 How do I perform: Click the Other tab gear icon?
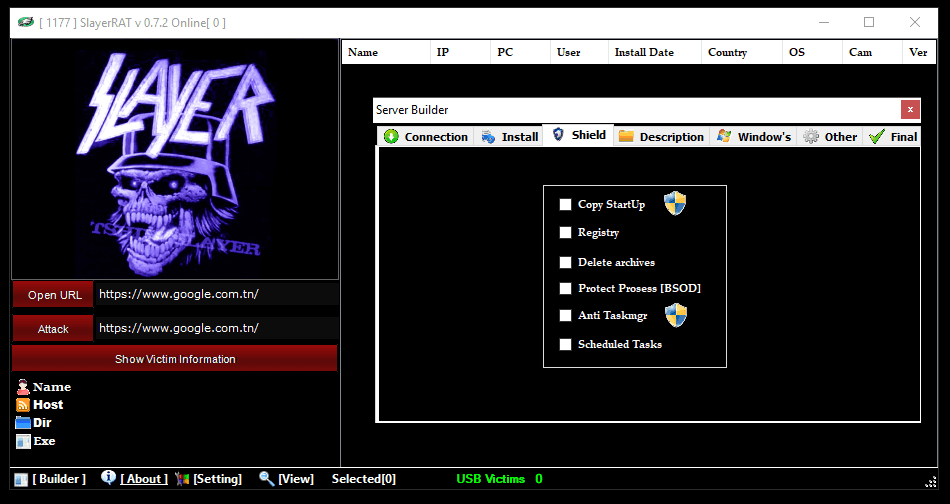pos(811,137)
